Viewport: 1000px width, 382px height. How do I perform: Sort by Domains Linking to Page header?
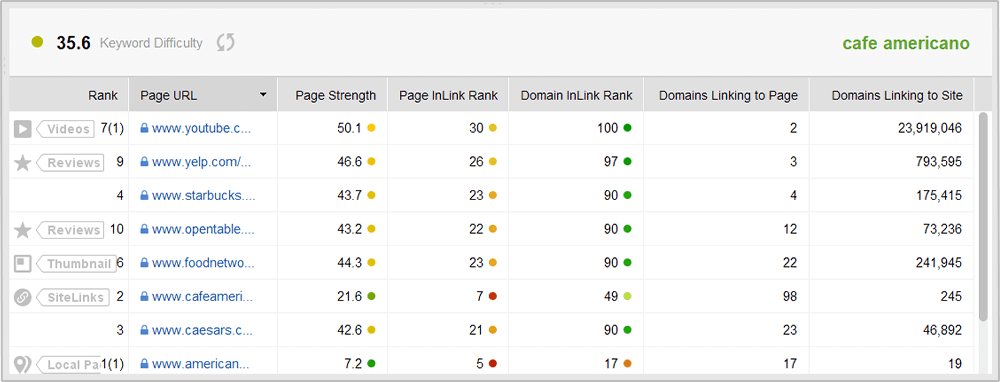[726, 95]
